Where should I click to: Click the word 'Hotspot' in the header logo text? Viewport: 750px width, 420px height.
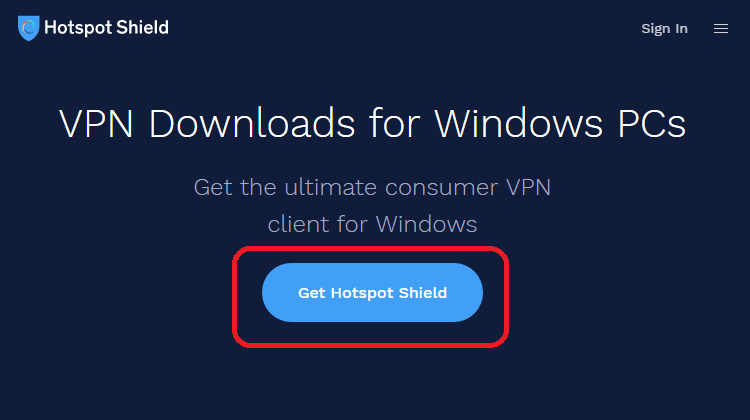coord(78,28)
